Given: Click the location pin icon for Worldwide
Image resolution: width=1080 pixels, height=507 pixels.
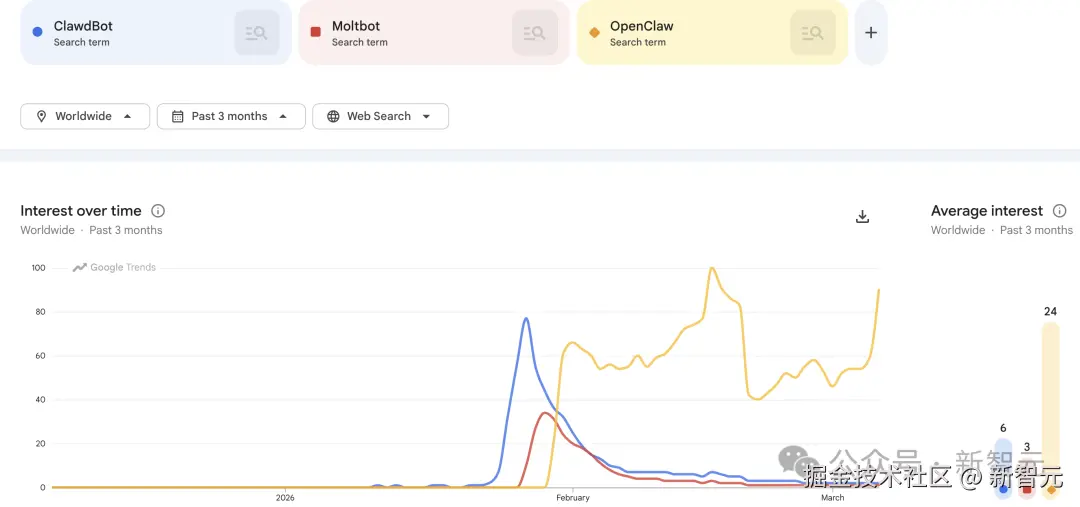Looking at the screenshot, I should [x=42, y=116].
